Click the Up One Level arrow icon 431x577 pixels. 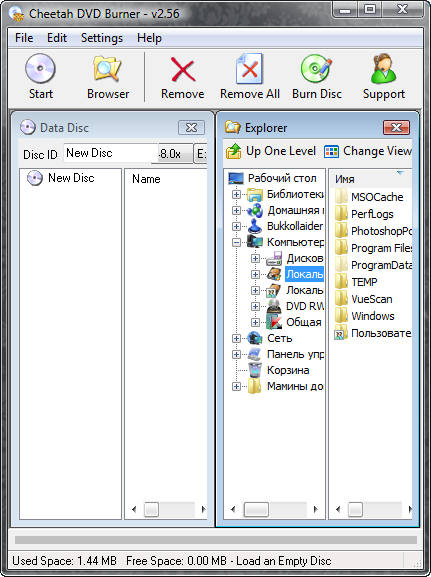click(x=233, y=151)
